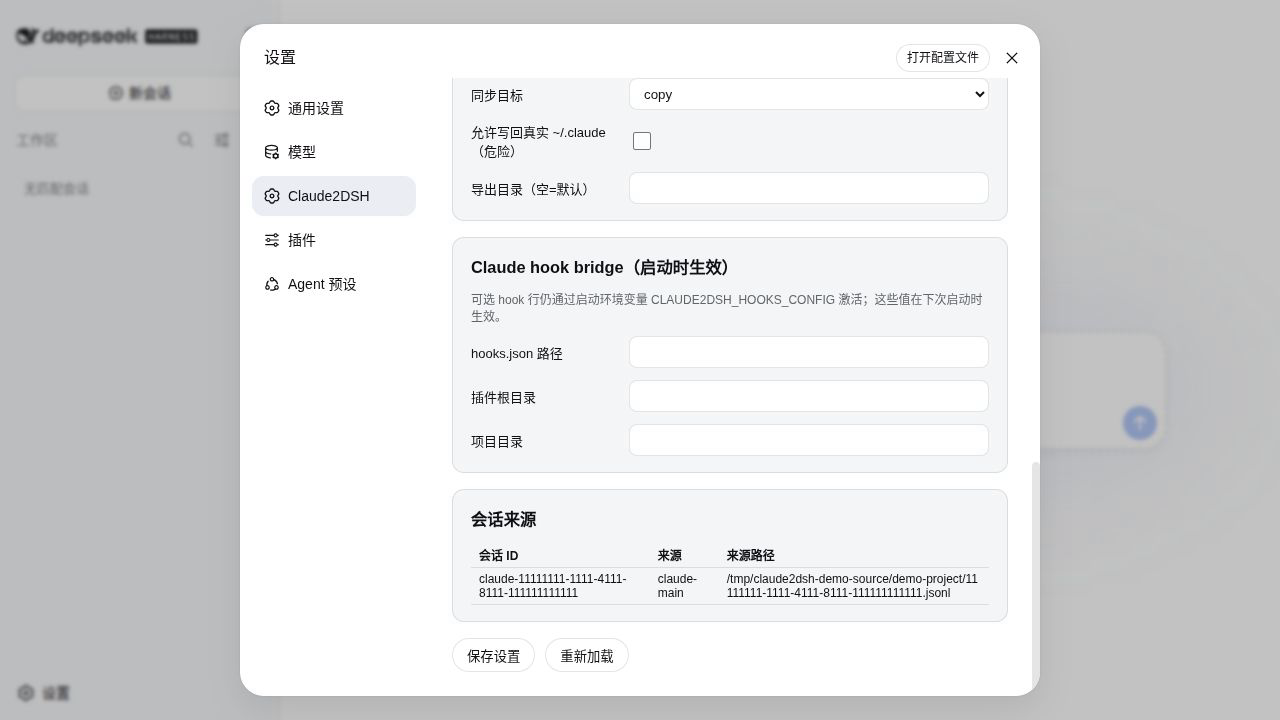Open the Agent 预设 section
The image size is (1280, 720).
click(x=334, y=284)
